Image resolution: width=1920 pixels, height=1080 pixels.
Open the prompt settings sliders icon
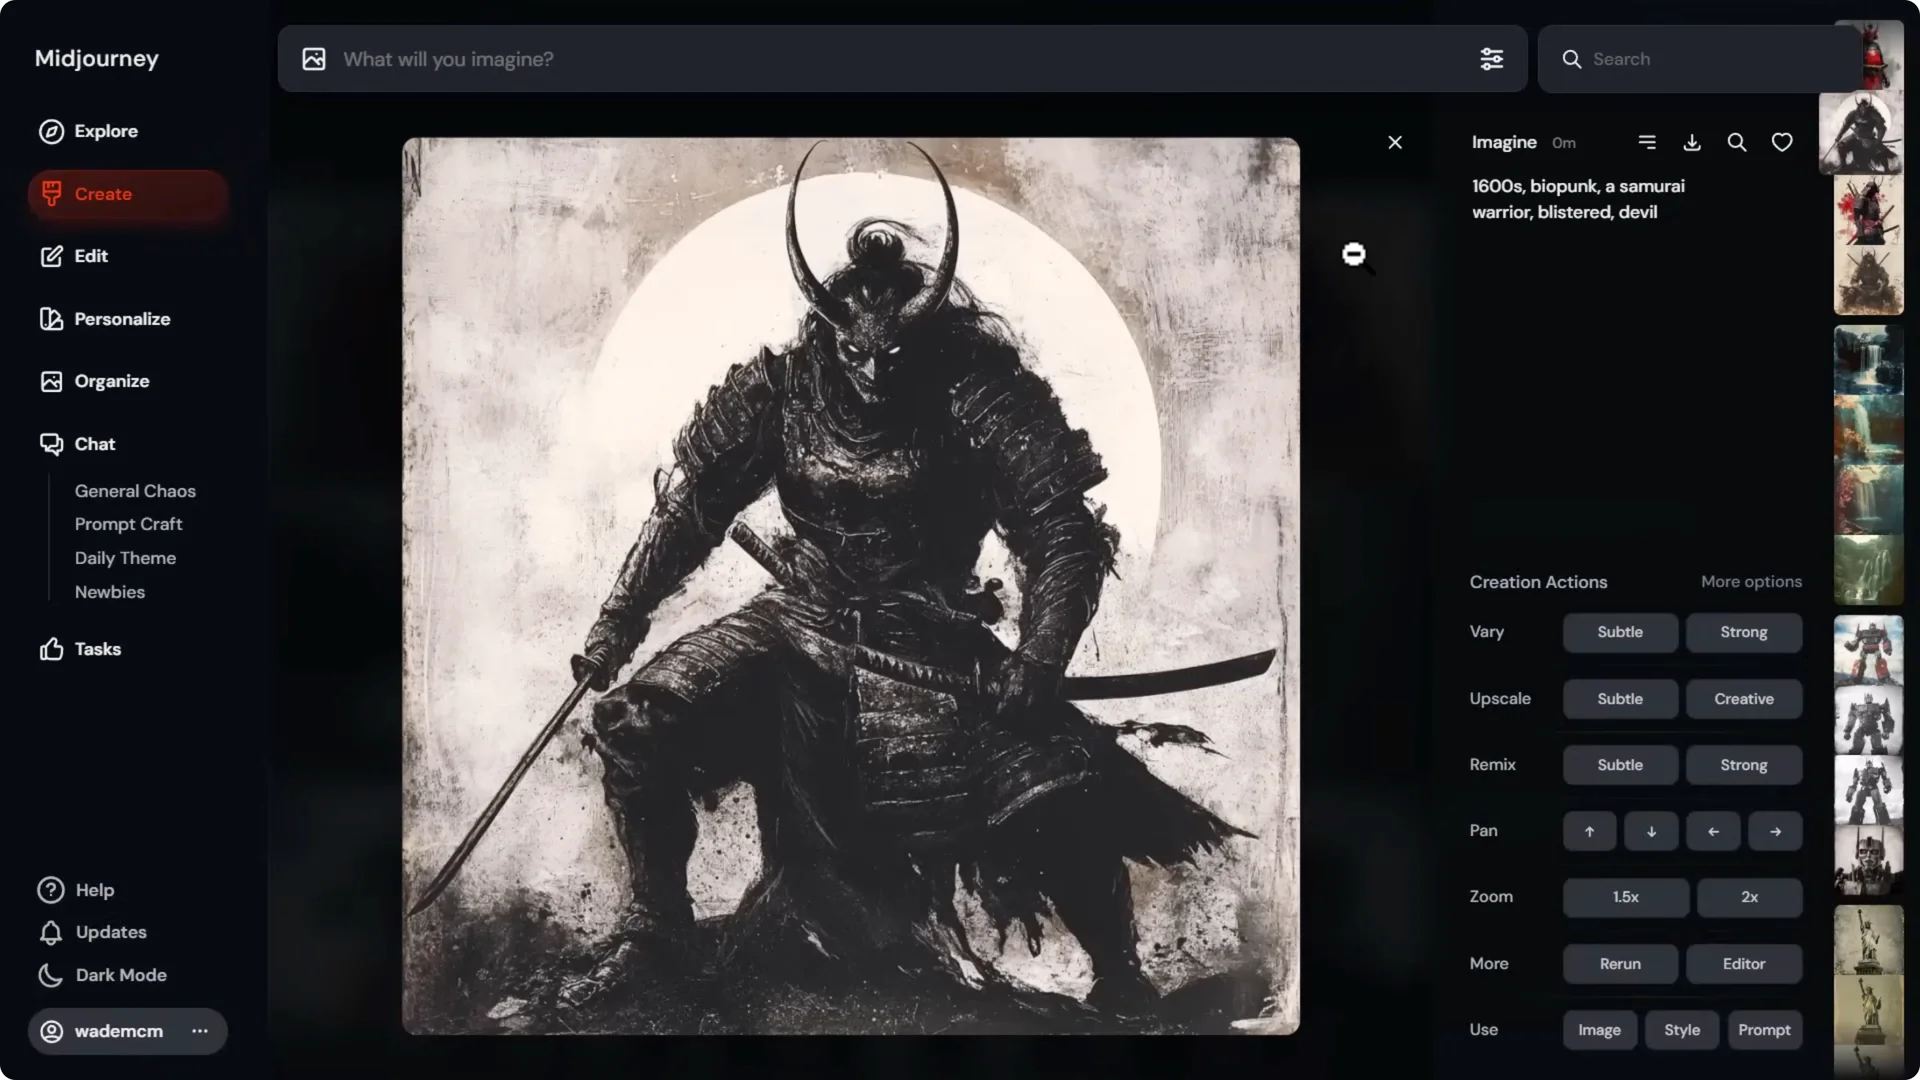tap(1492, 59)
